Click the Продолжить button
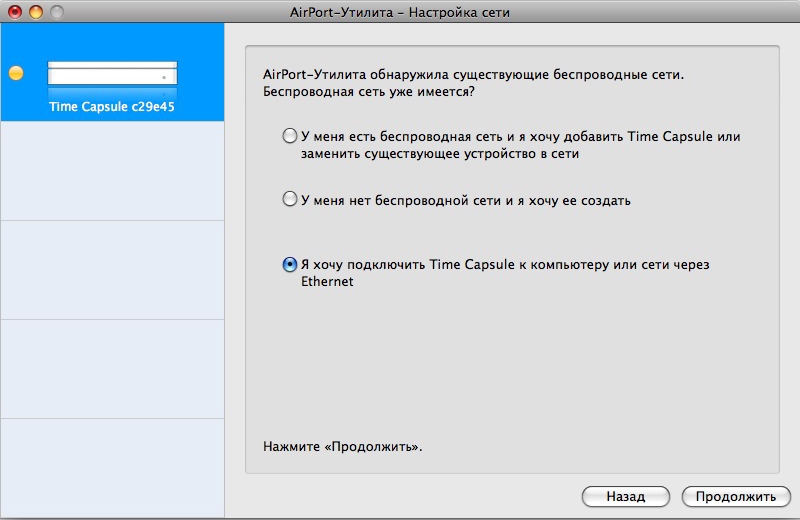 click(736, 496)
